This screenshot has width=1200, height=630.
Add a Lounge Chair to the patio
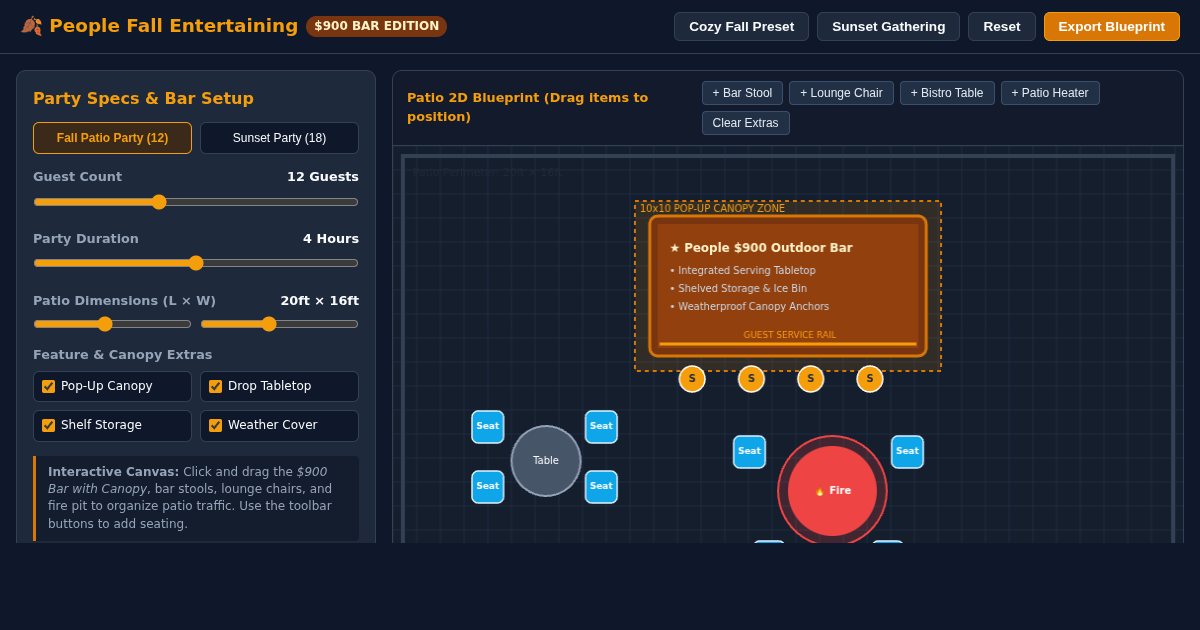[841, 93]
